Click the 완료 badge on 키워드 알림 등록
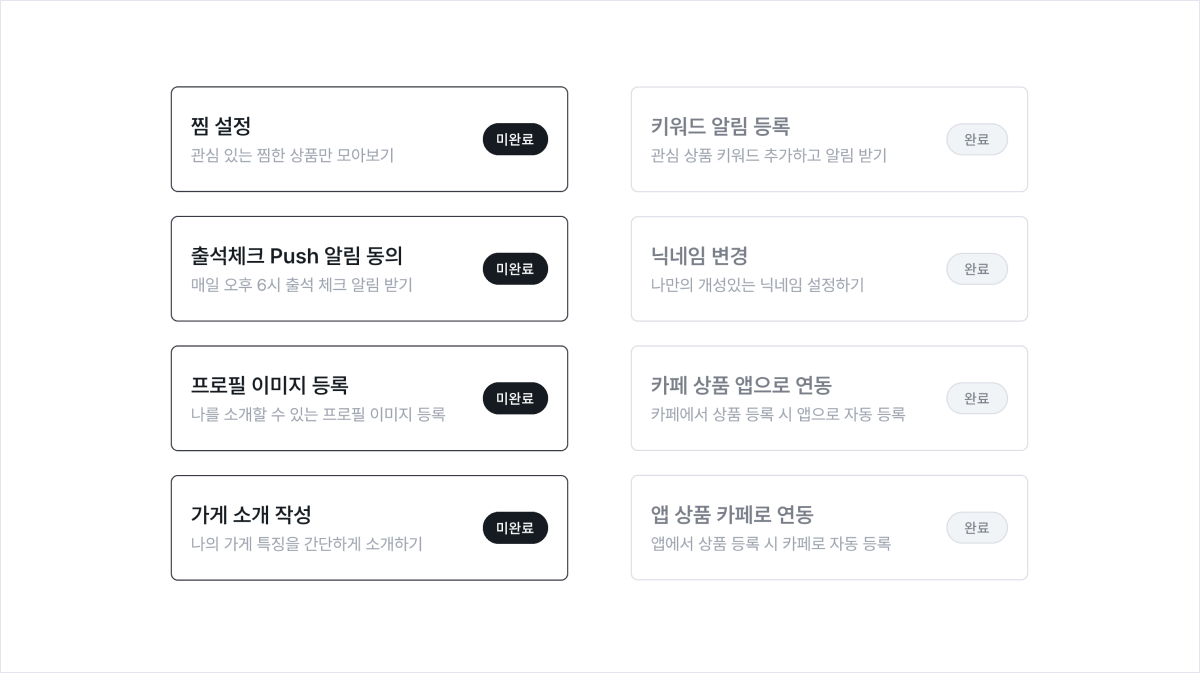The width and height of the screenshot is (1200, 673). click(x=977, y=139)
